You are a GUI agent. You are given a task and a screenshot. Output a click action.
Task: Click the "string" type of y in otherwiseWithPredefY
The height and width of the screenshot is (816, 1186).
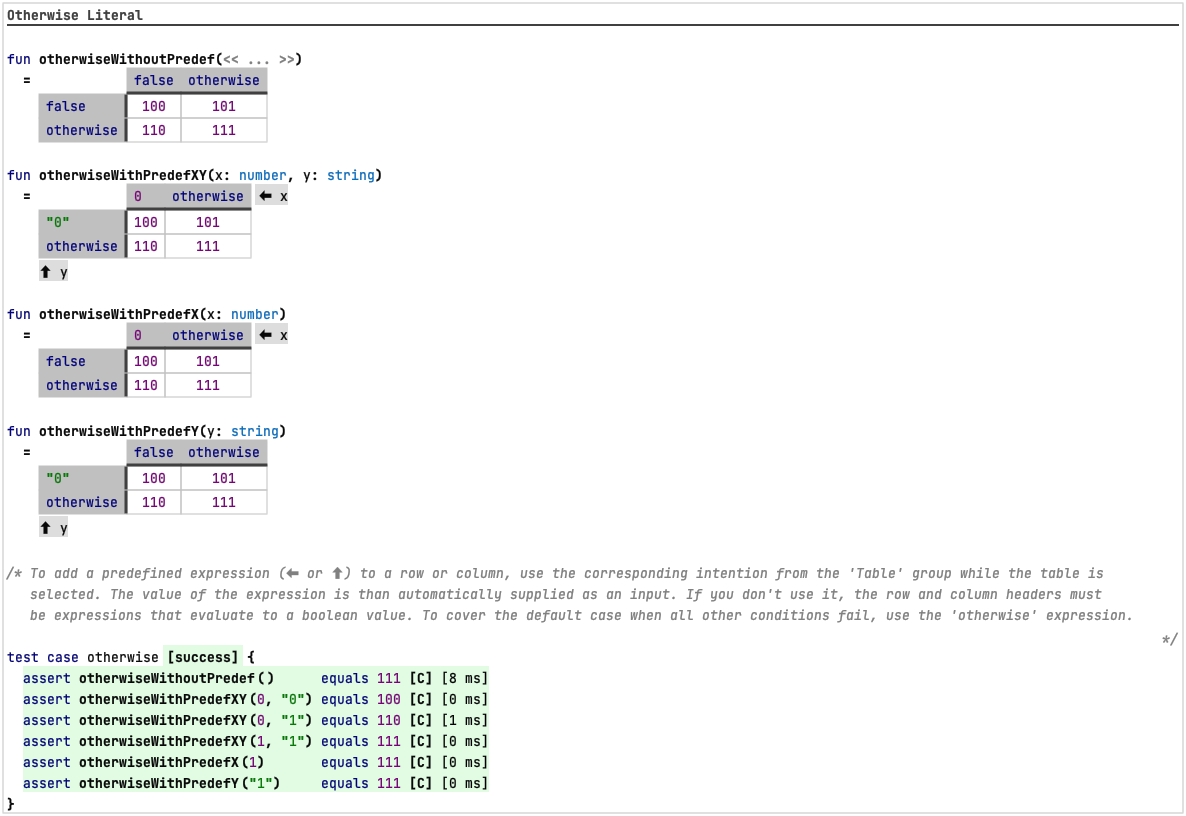(255, 432)
